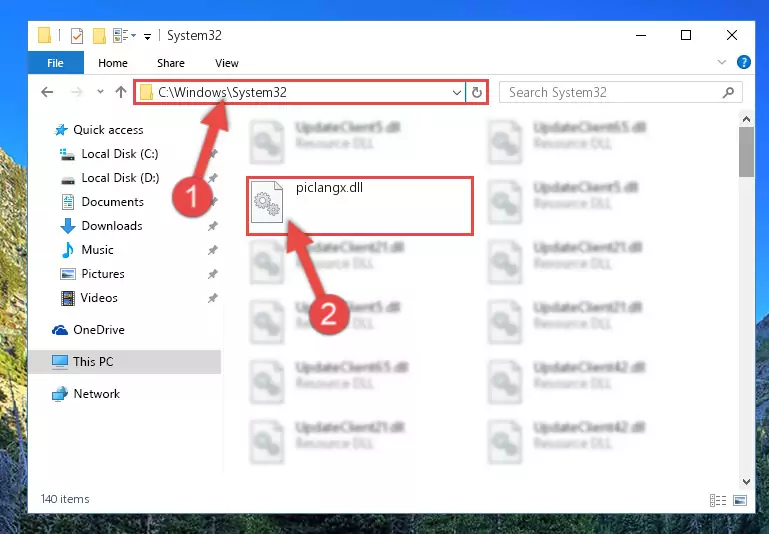Go up one folder level
Viewport: 769px width, 534px height.
[x=121, y=92]
